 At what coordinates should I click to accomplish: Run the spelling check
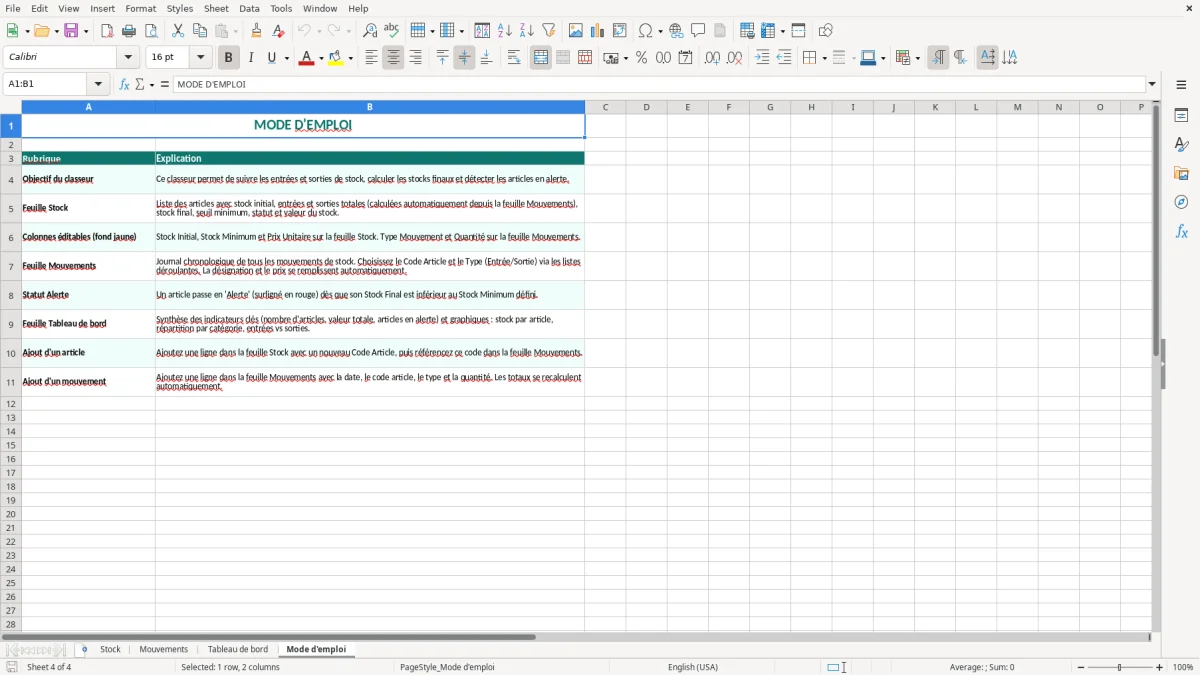pos(391,31)
